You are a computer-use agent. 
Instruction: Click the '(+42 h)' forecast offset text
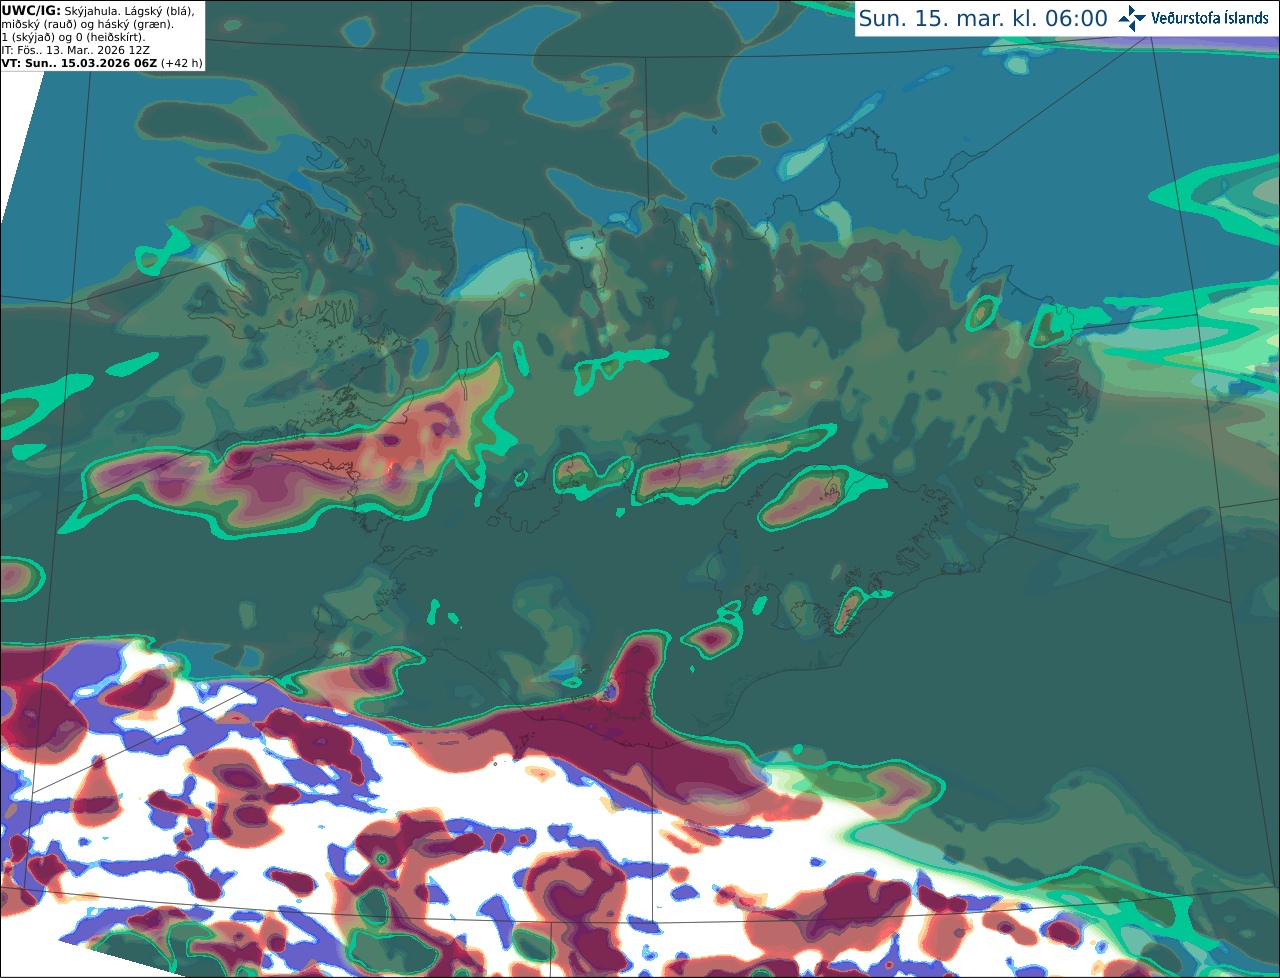coord(182,63)
